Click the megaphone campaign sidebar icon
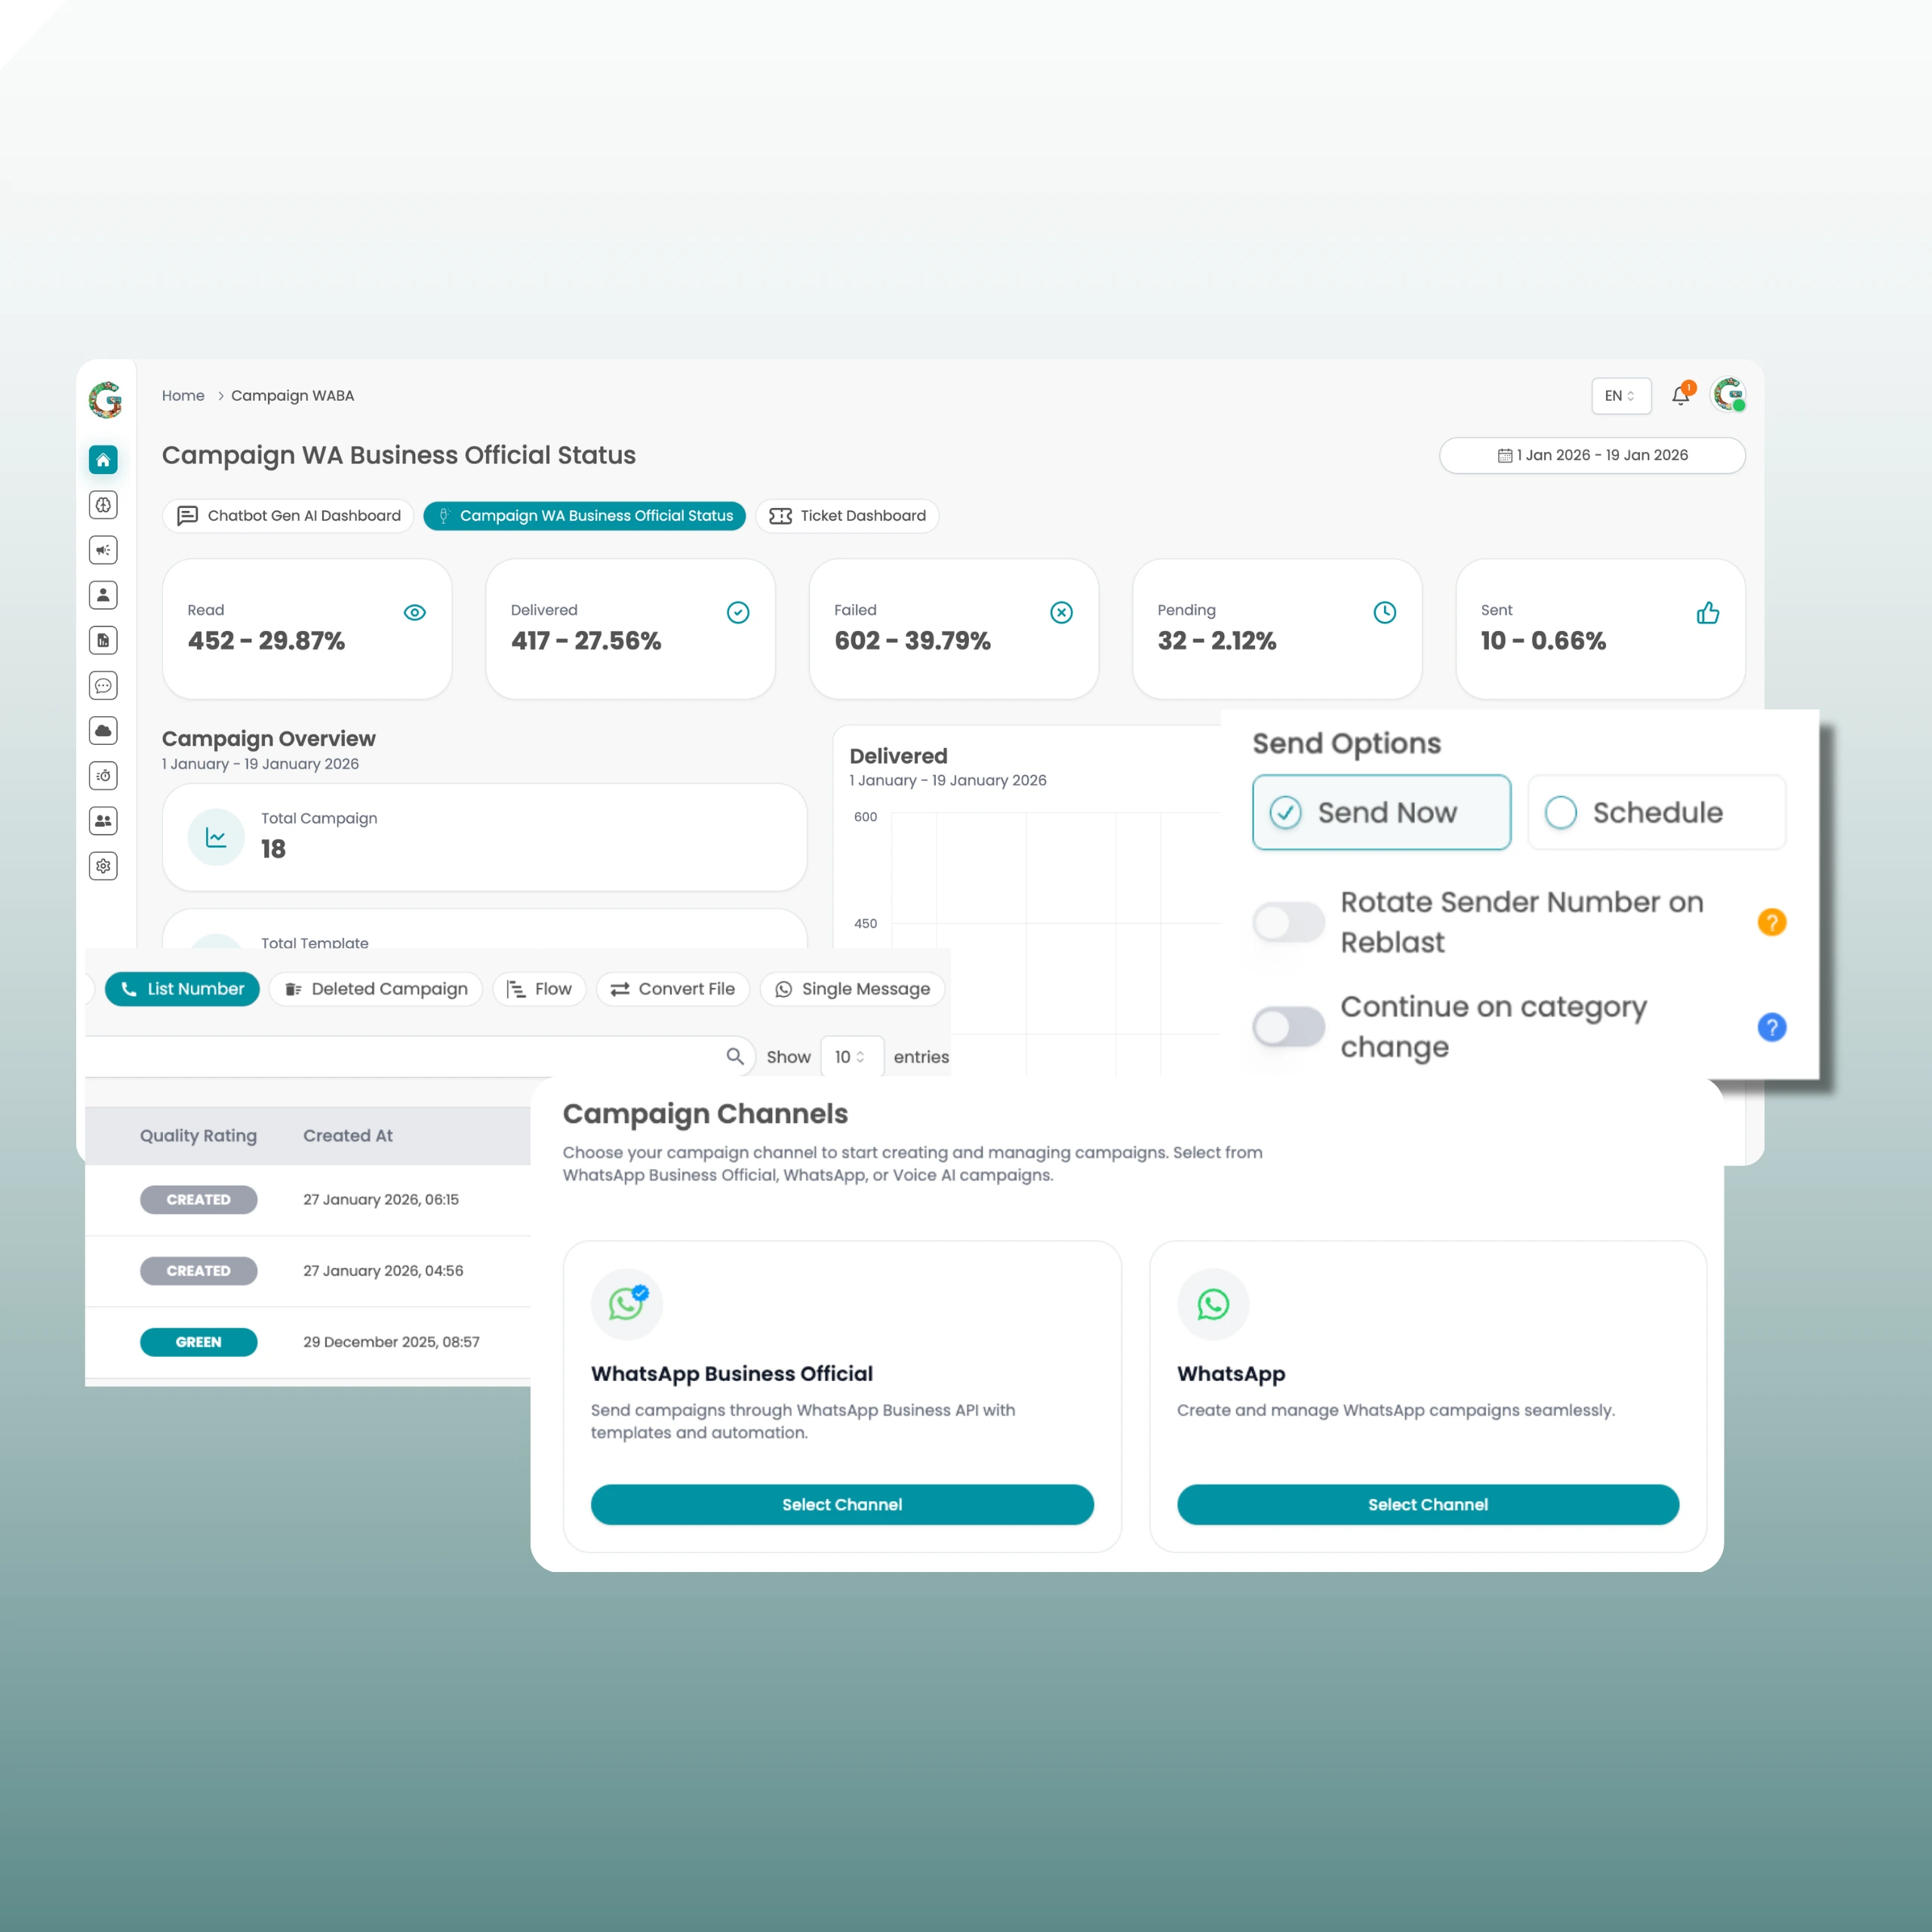The height and width of the screenshot is (1932, 1932). point(103,550)
